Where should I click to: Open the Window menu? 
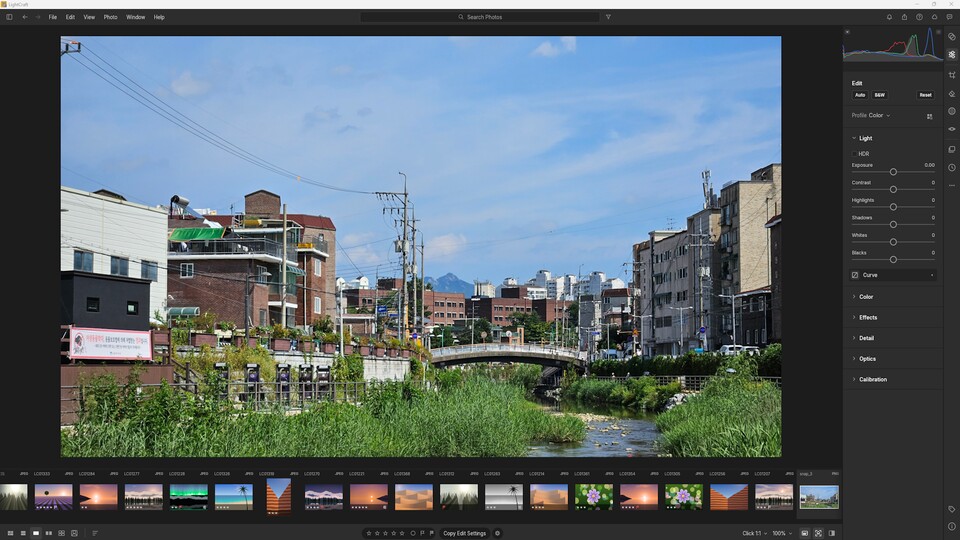pyautogui.click(x=135, y=17)
